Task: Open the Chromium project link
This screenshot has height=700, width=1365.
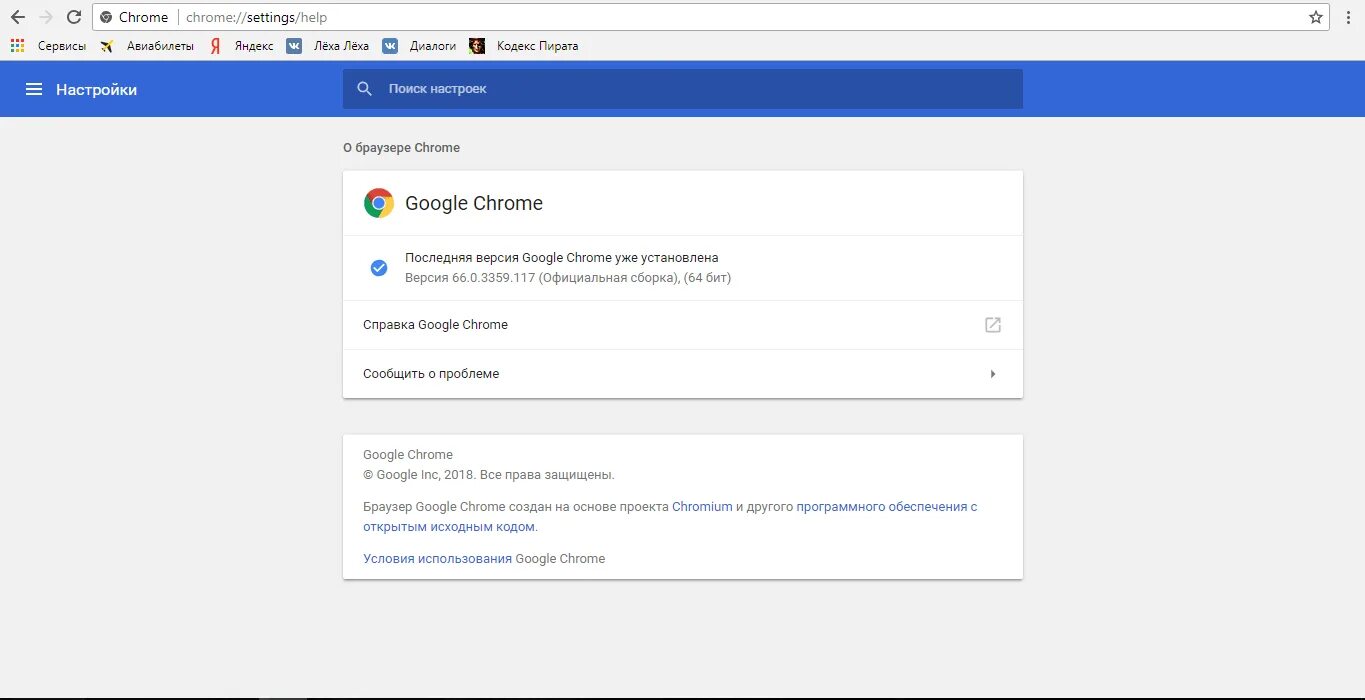Action: pyautogui.click(x=702, y=507)
